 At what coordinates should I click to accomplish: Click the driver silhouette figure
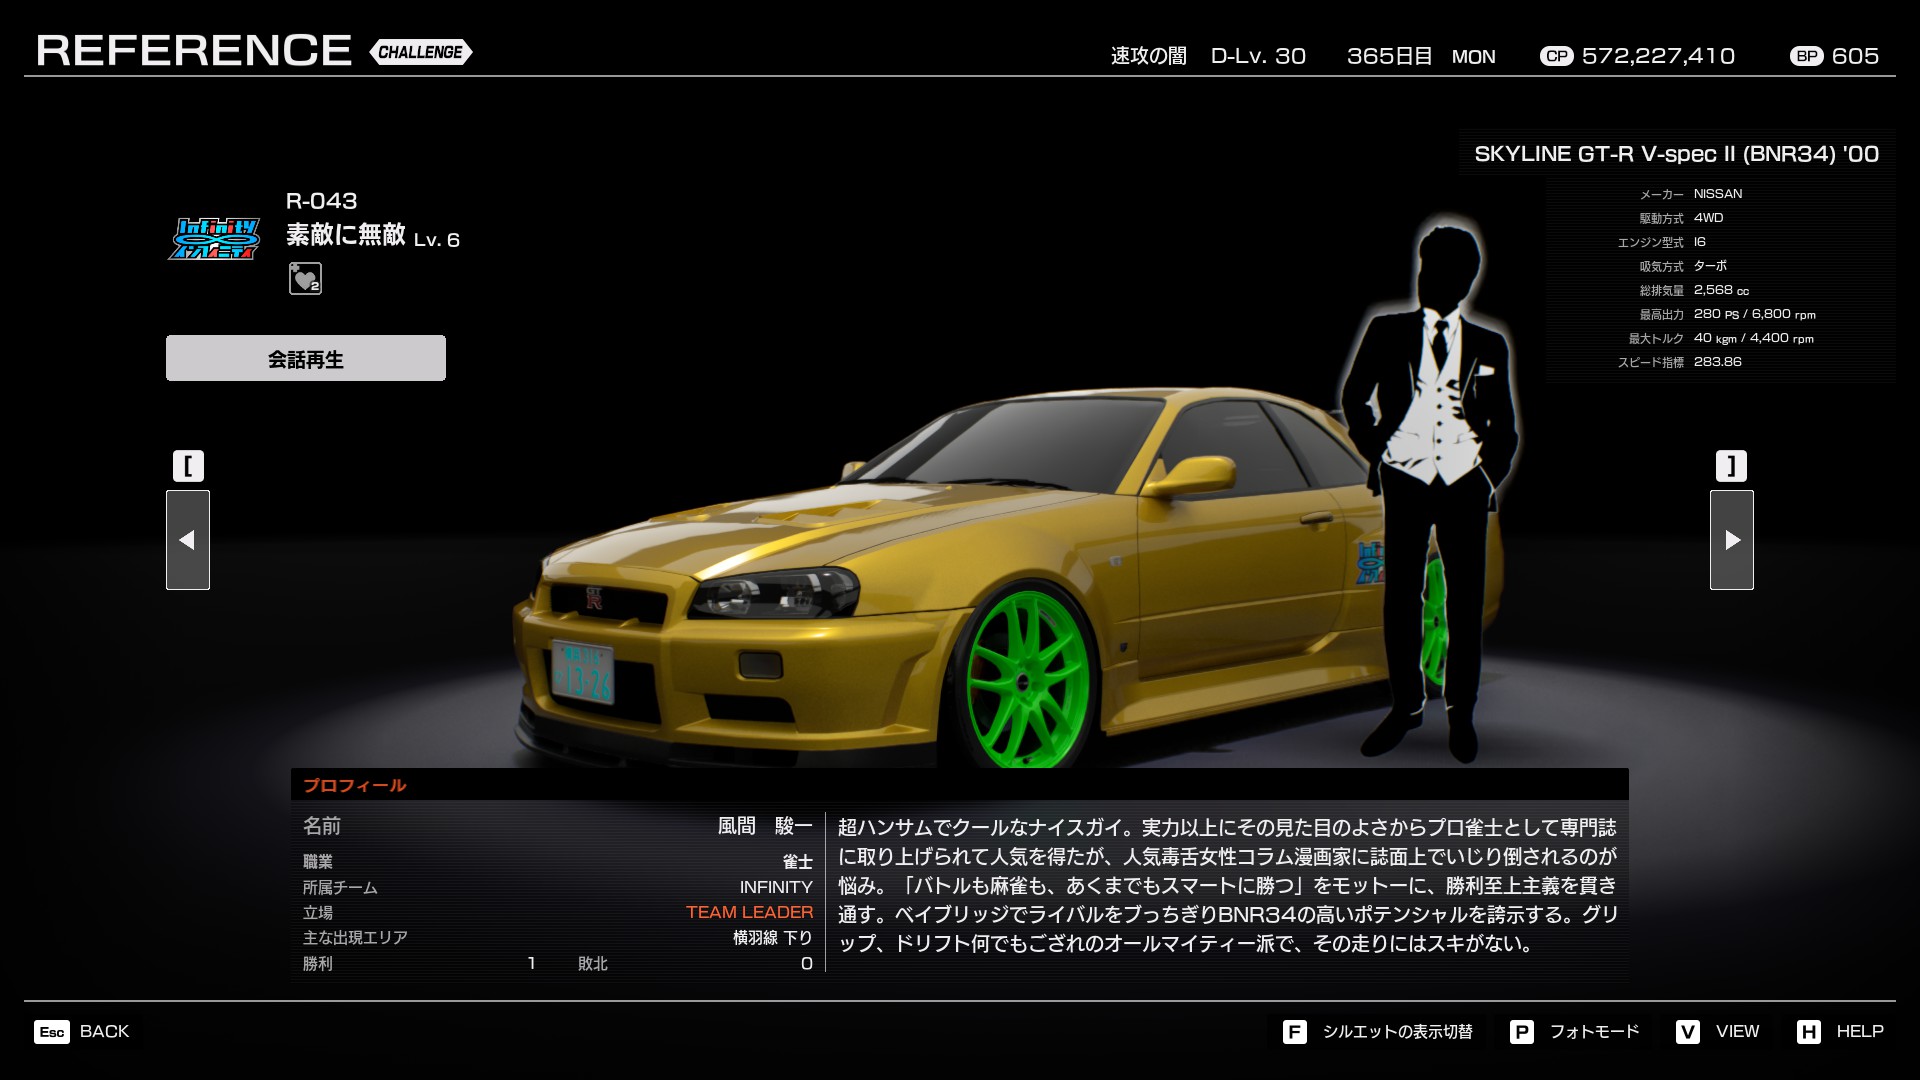click(x=1430, y=480)
